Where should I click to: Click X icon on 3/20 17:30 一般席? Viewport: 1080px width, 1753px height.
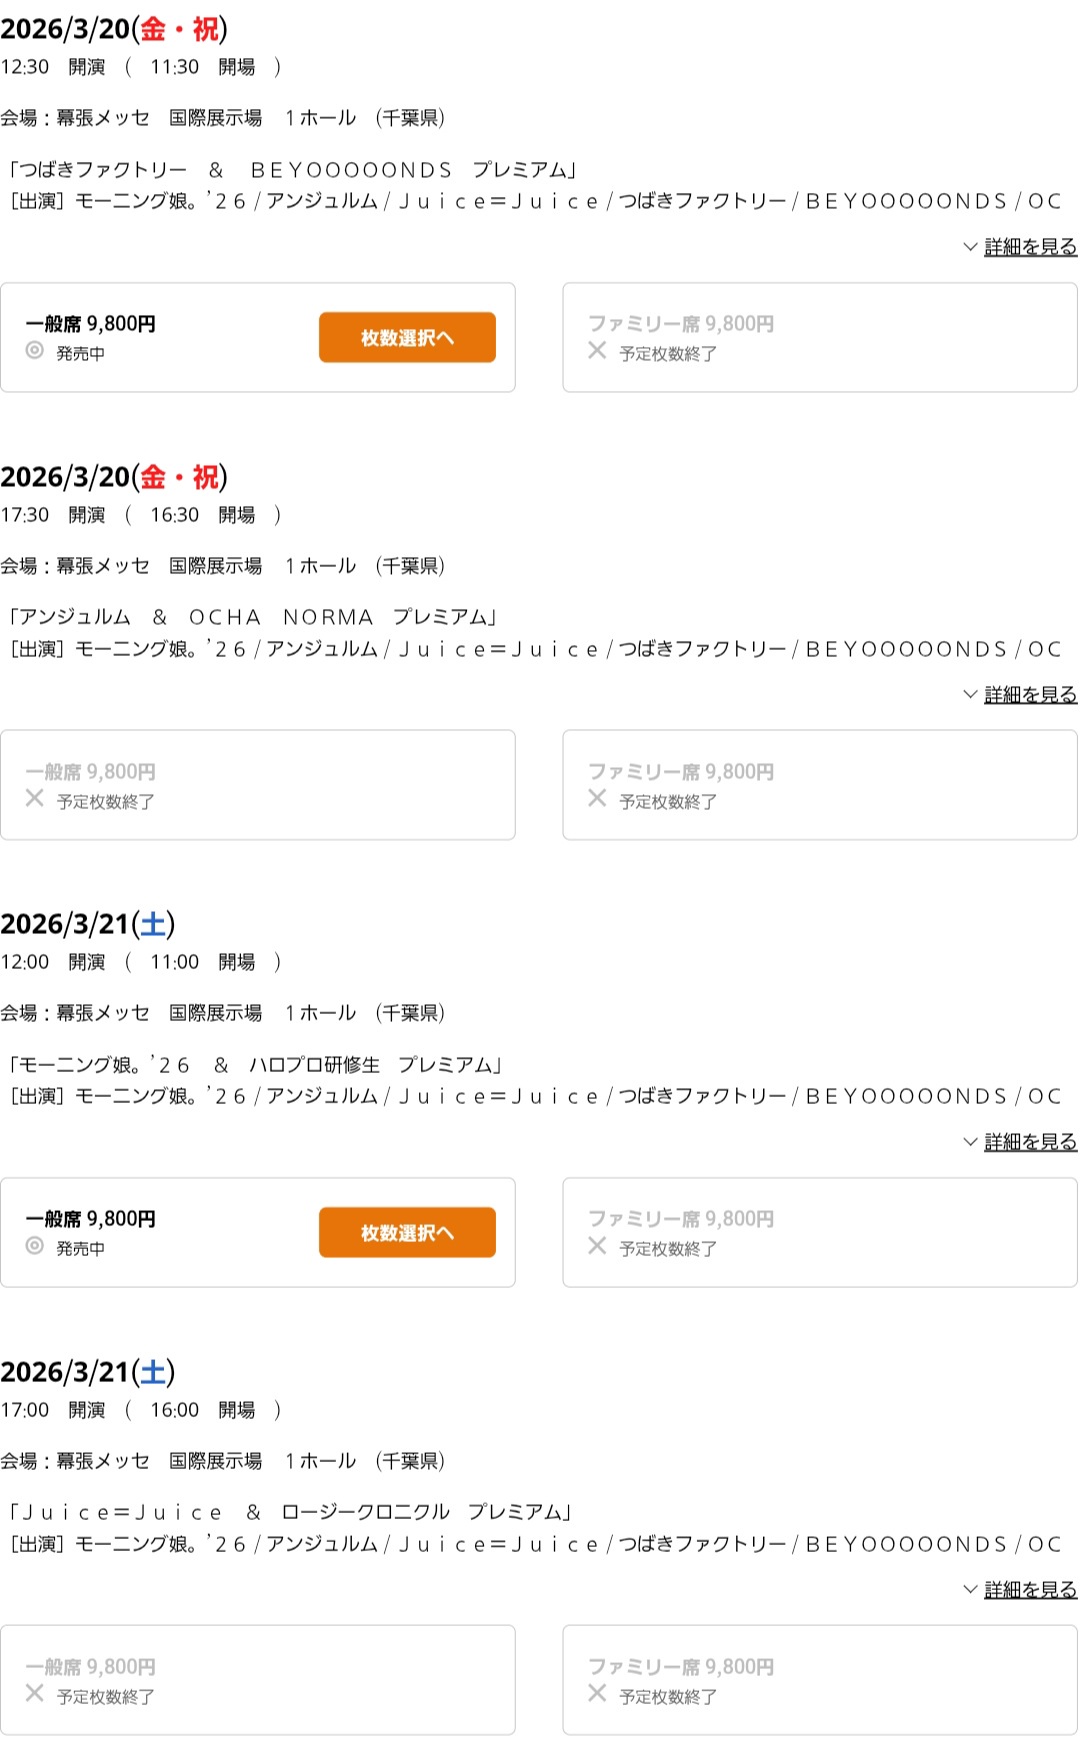tap(35, 798)
